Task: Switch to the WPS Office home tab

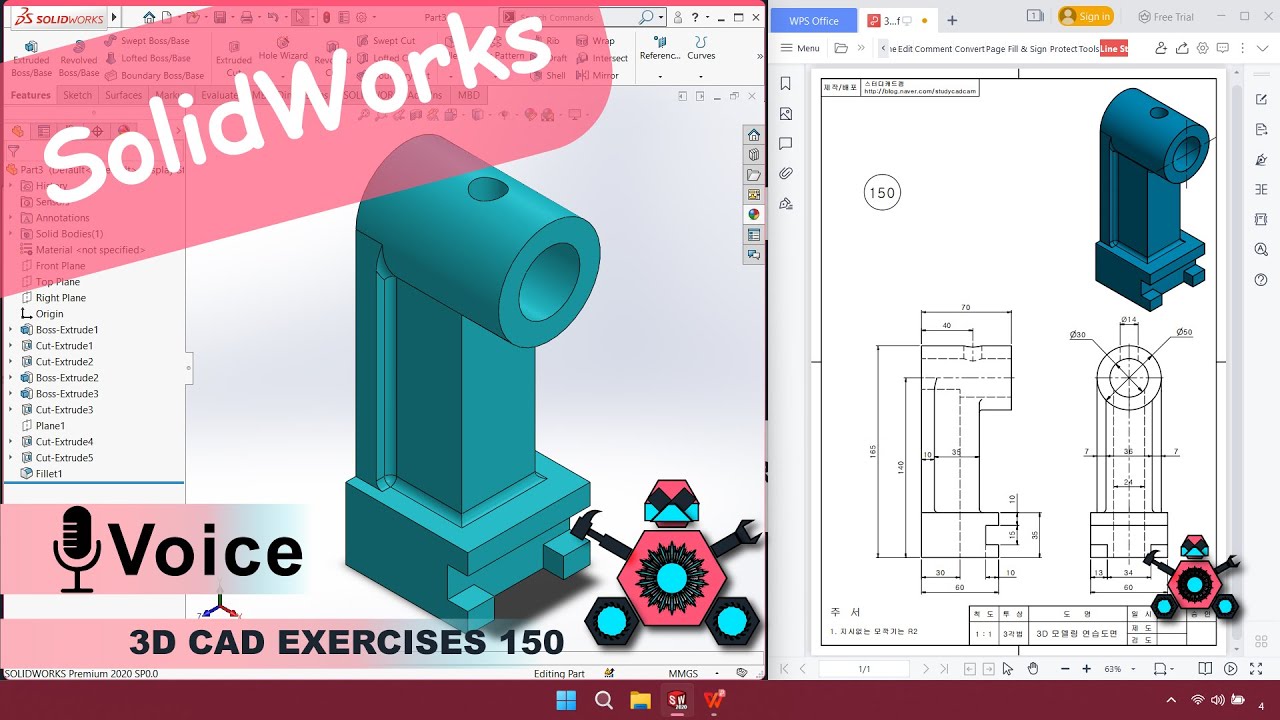Action: pyautogui.click(x=814, y=21)
